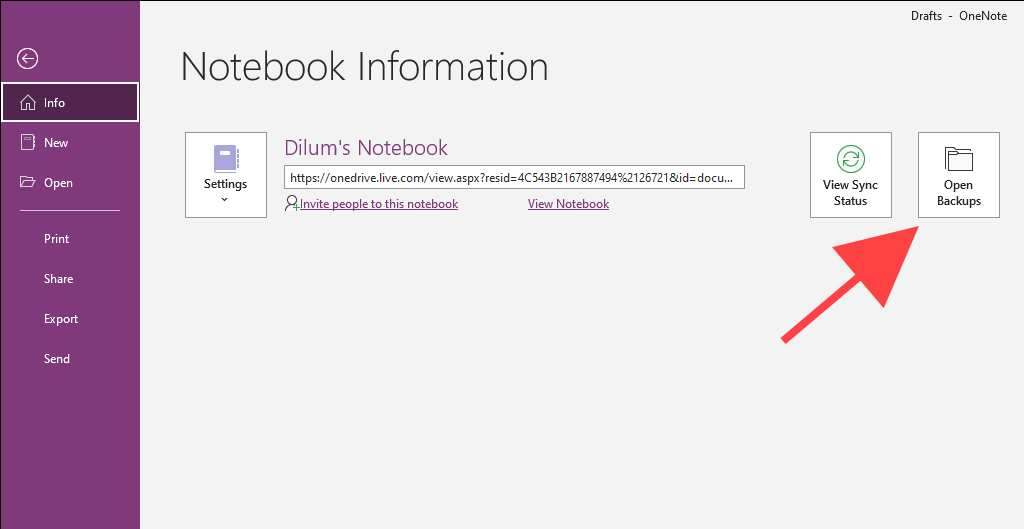Click the Drafts - OneNote window title
Image resolution: width=1024 pixels, height=529 pixels.
click(959, 16)
